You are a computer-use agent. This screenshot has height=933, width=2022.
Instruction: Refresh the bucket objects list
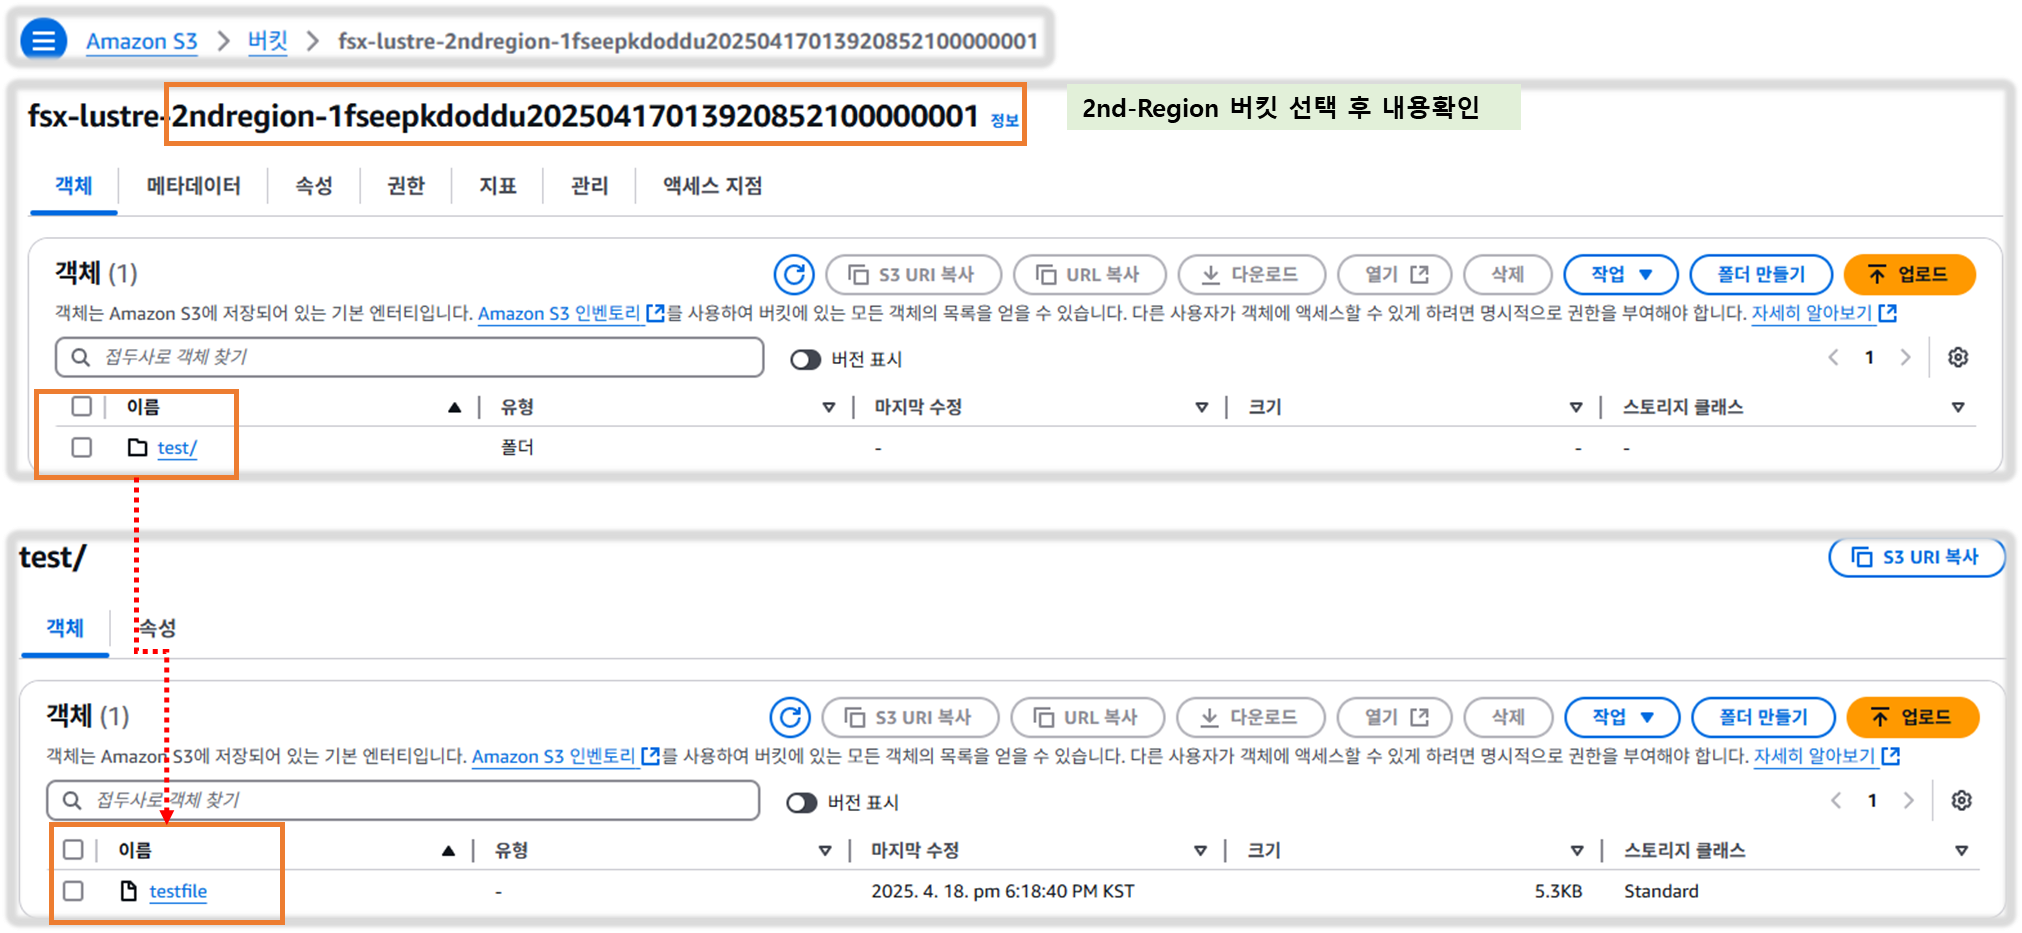coord(794,274)
